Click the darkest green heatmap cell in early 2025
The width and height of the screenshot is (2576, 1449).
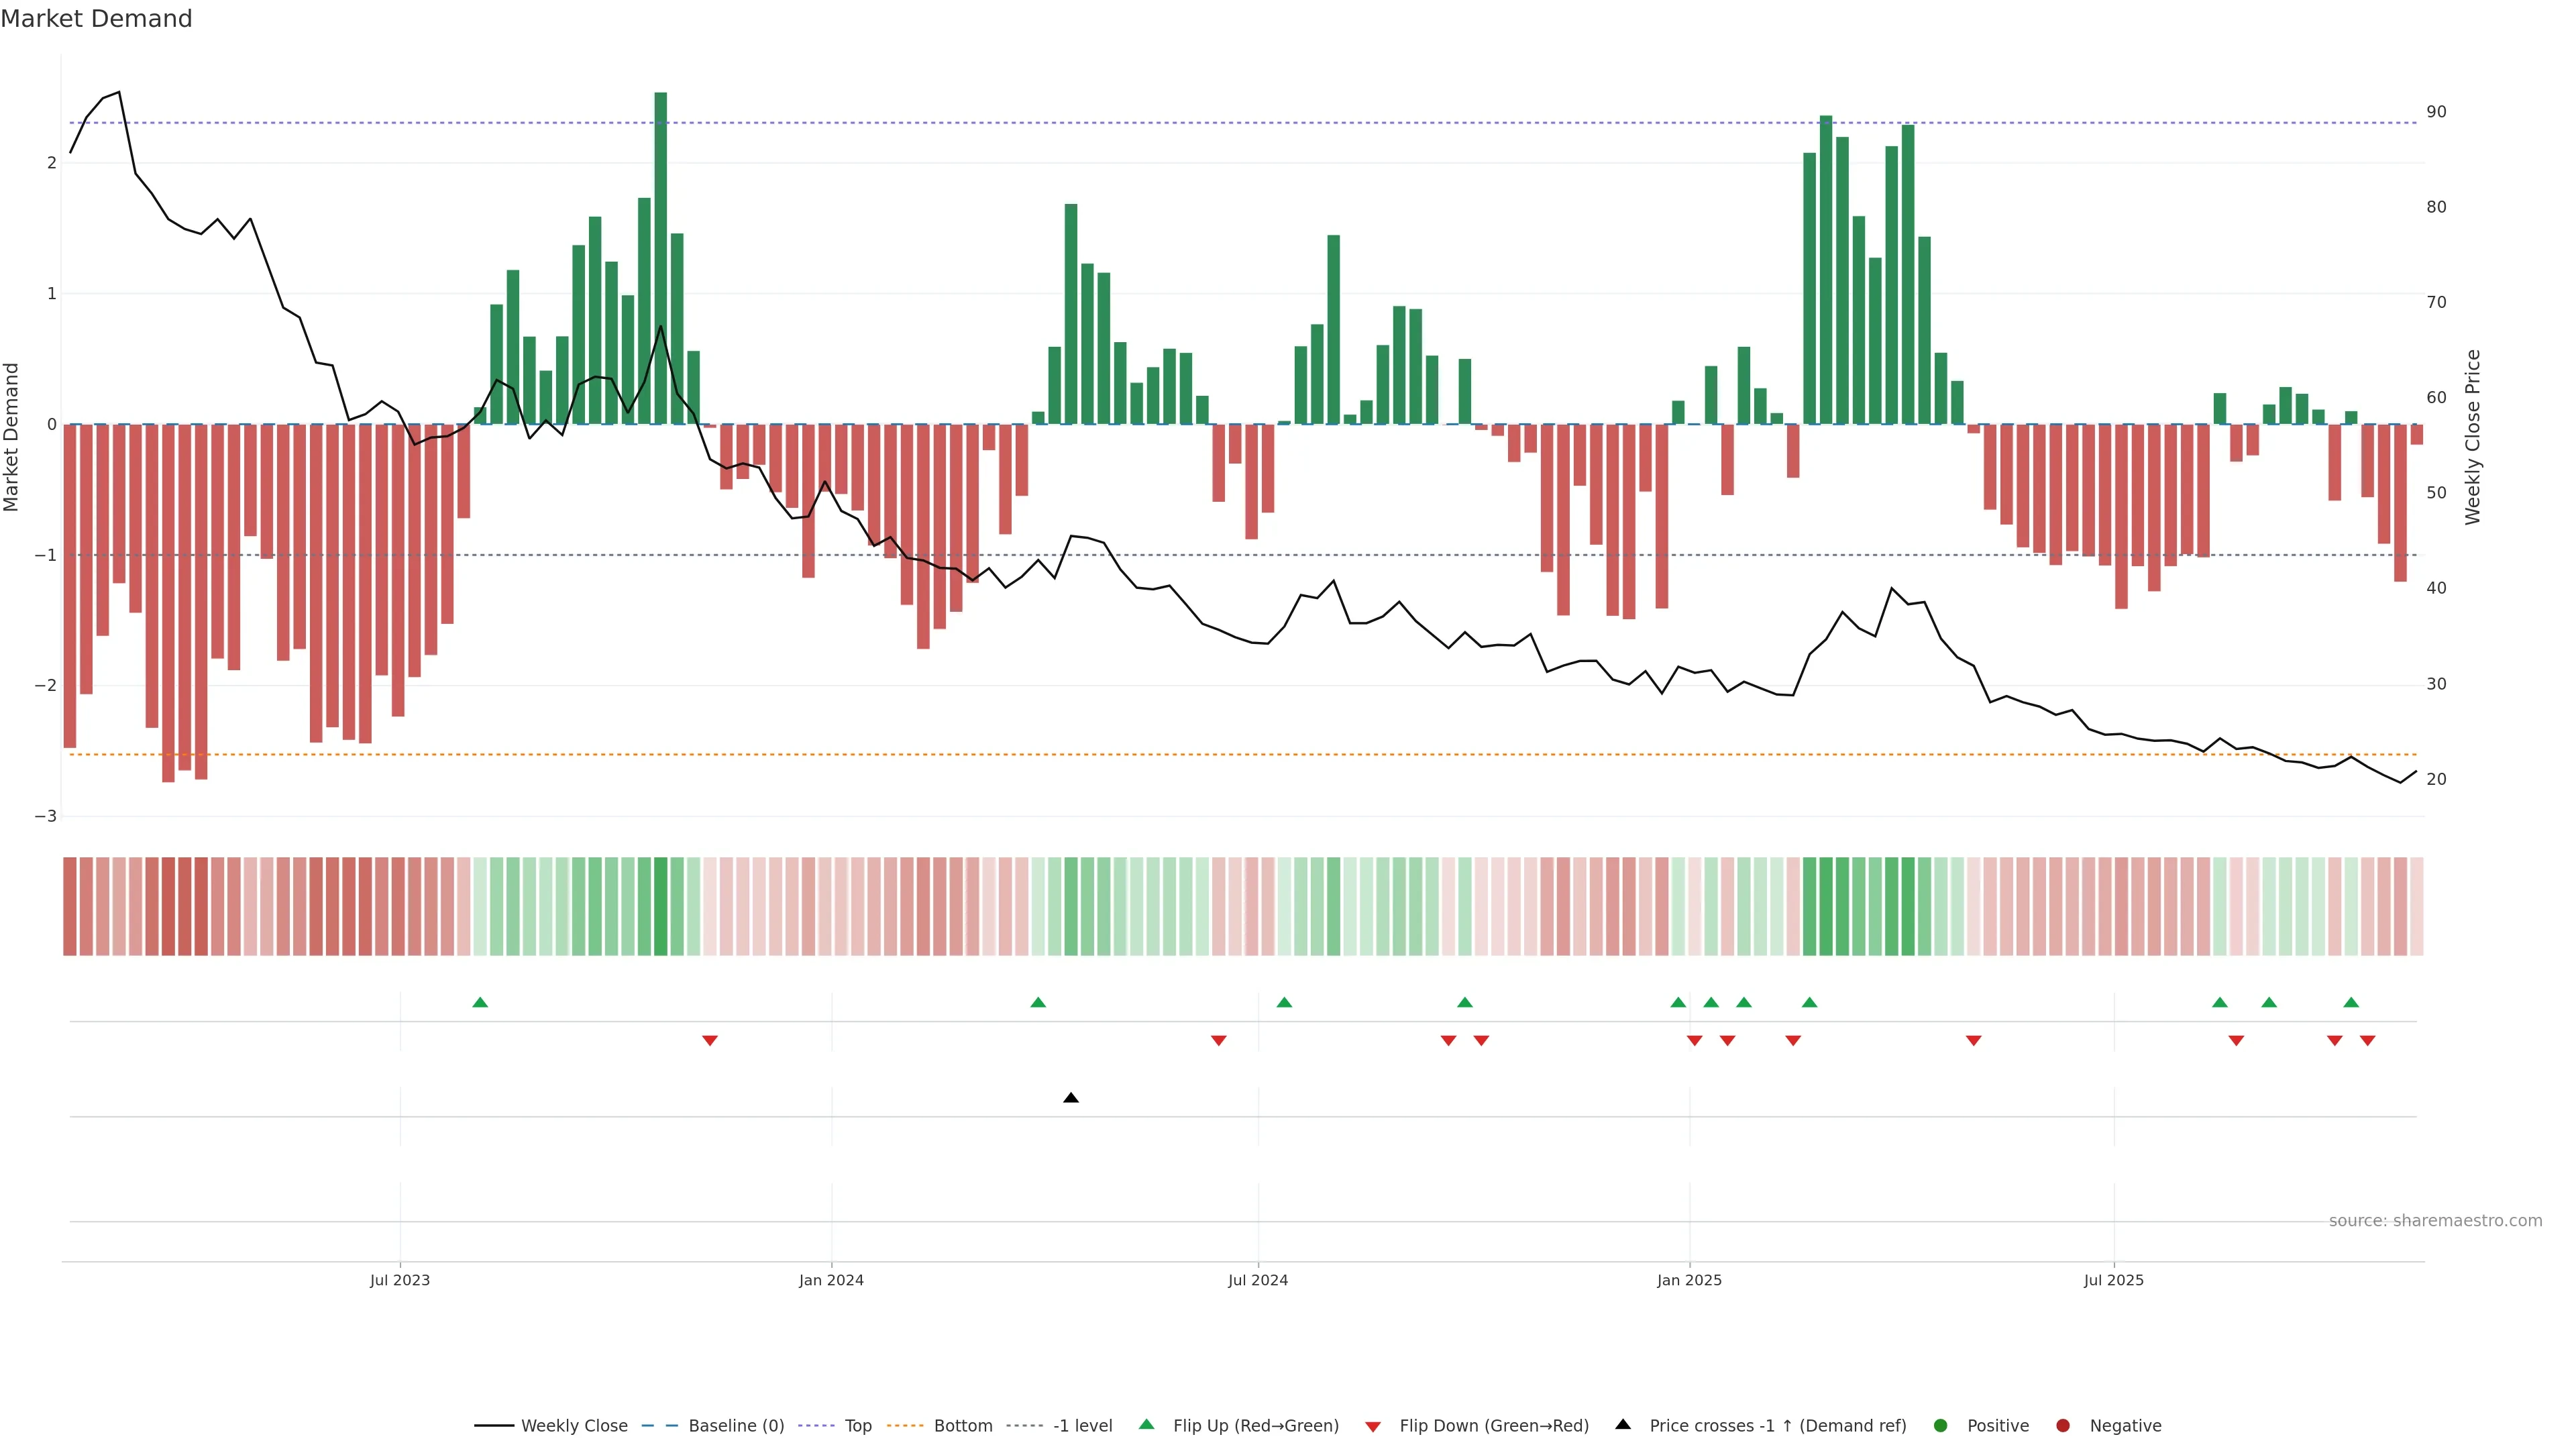(1826, 906)
